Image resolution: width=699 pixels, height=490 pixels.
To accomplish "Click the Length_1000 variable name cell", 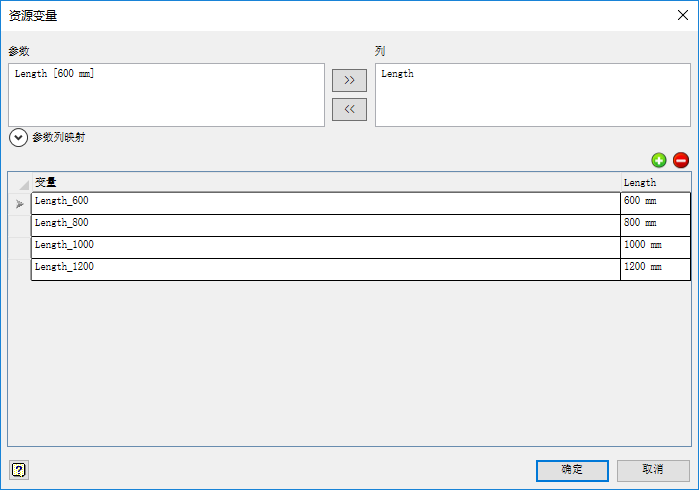I will pyautogui.click(x=326, y=247).
